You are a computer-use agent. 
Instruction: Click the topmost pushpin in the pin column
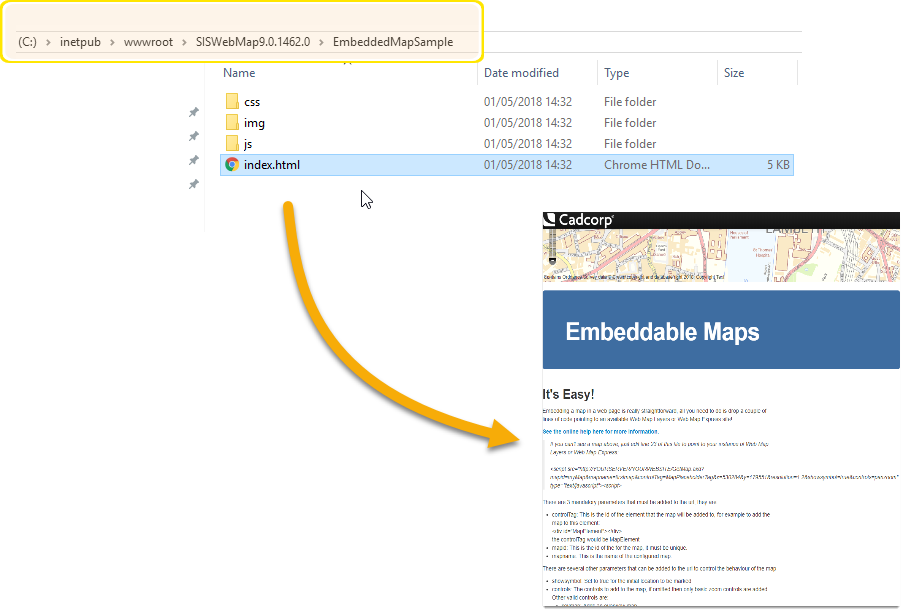[x=193, y=112]
